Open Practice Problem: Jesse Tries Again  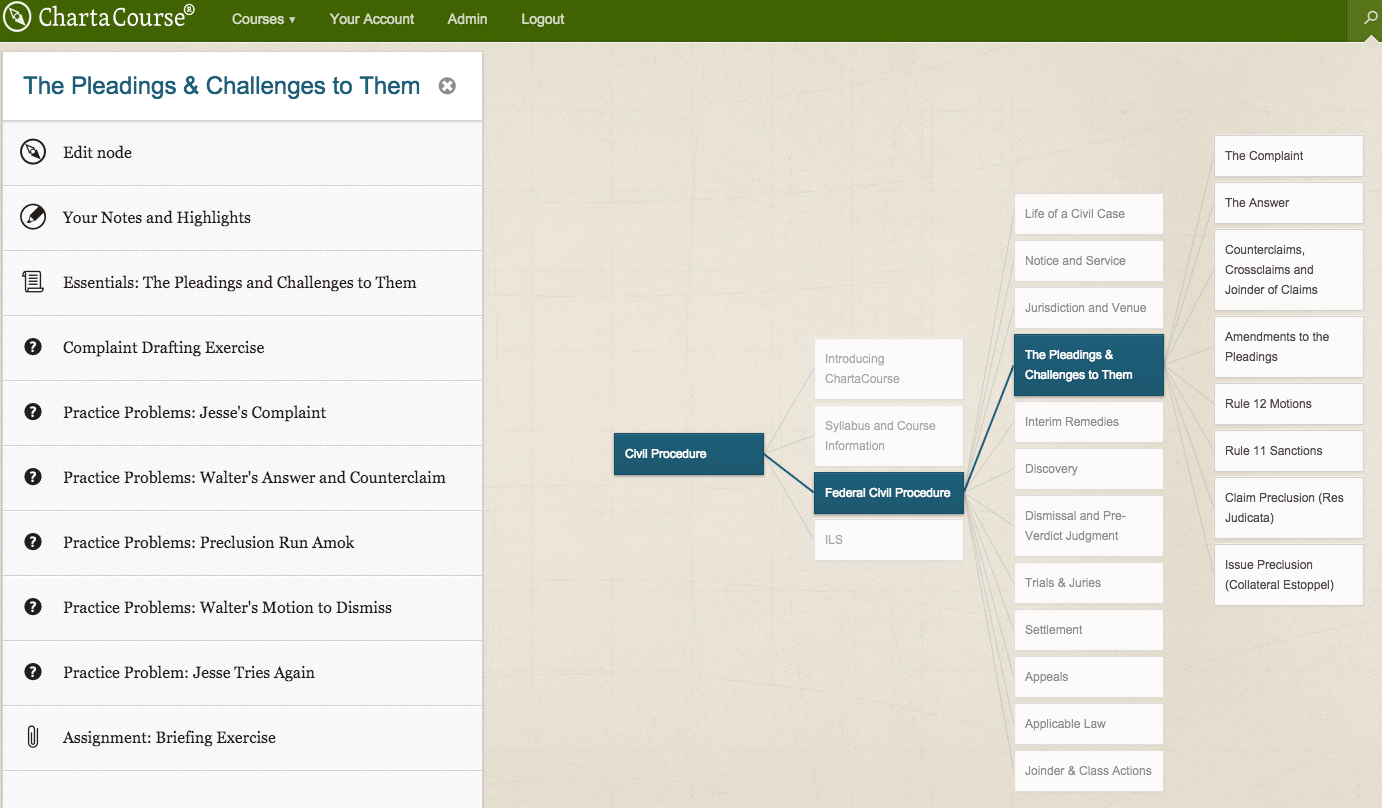pyautogui.click(x=242, y=673)
